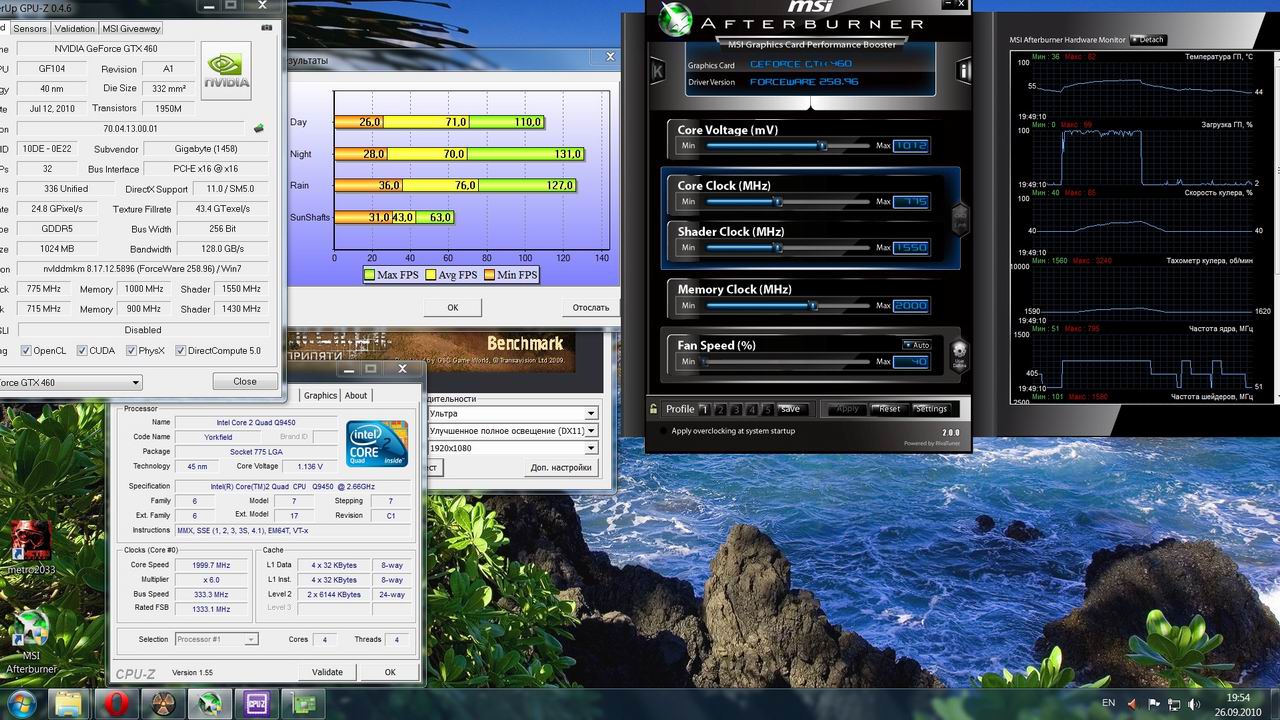The height and width of the screenshot is (720, 1280).
Task: Open the About tab in CPU-Z
Action: (356, 395)
